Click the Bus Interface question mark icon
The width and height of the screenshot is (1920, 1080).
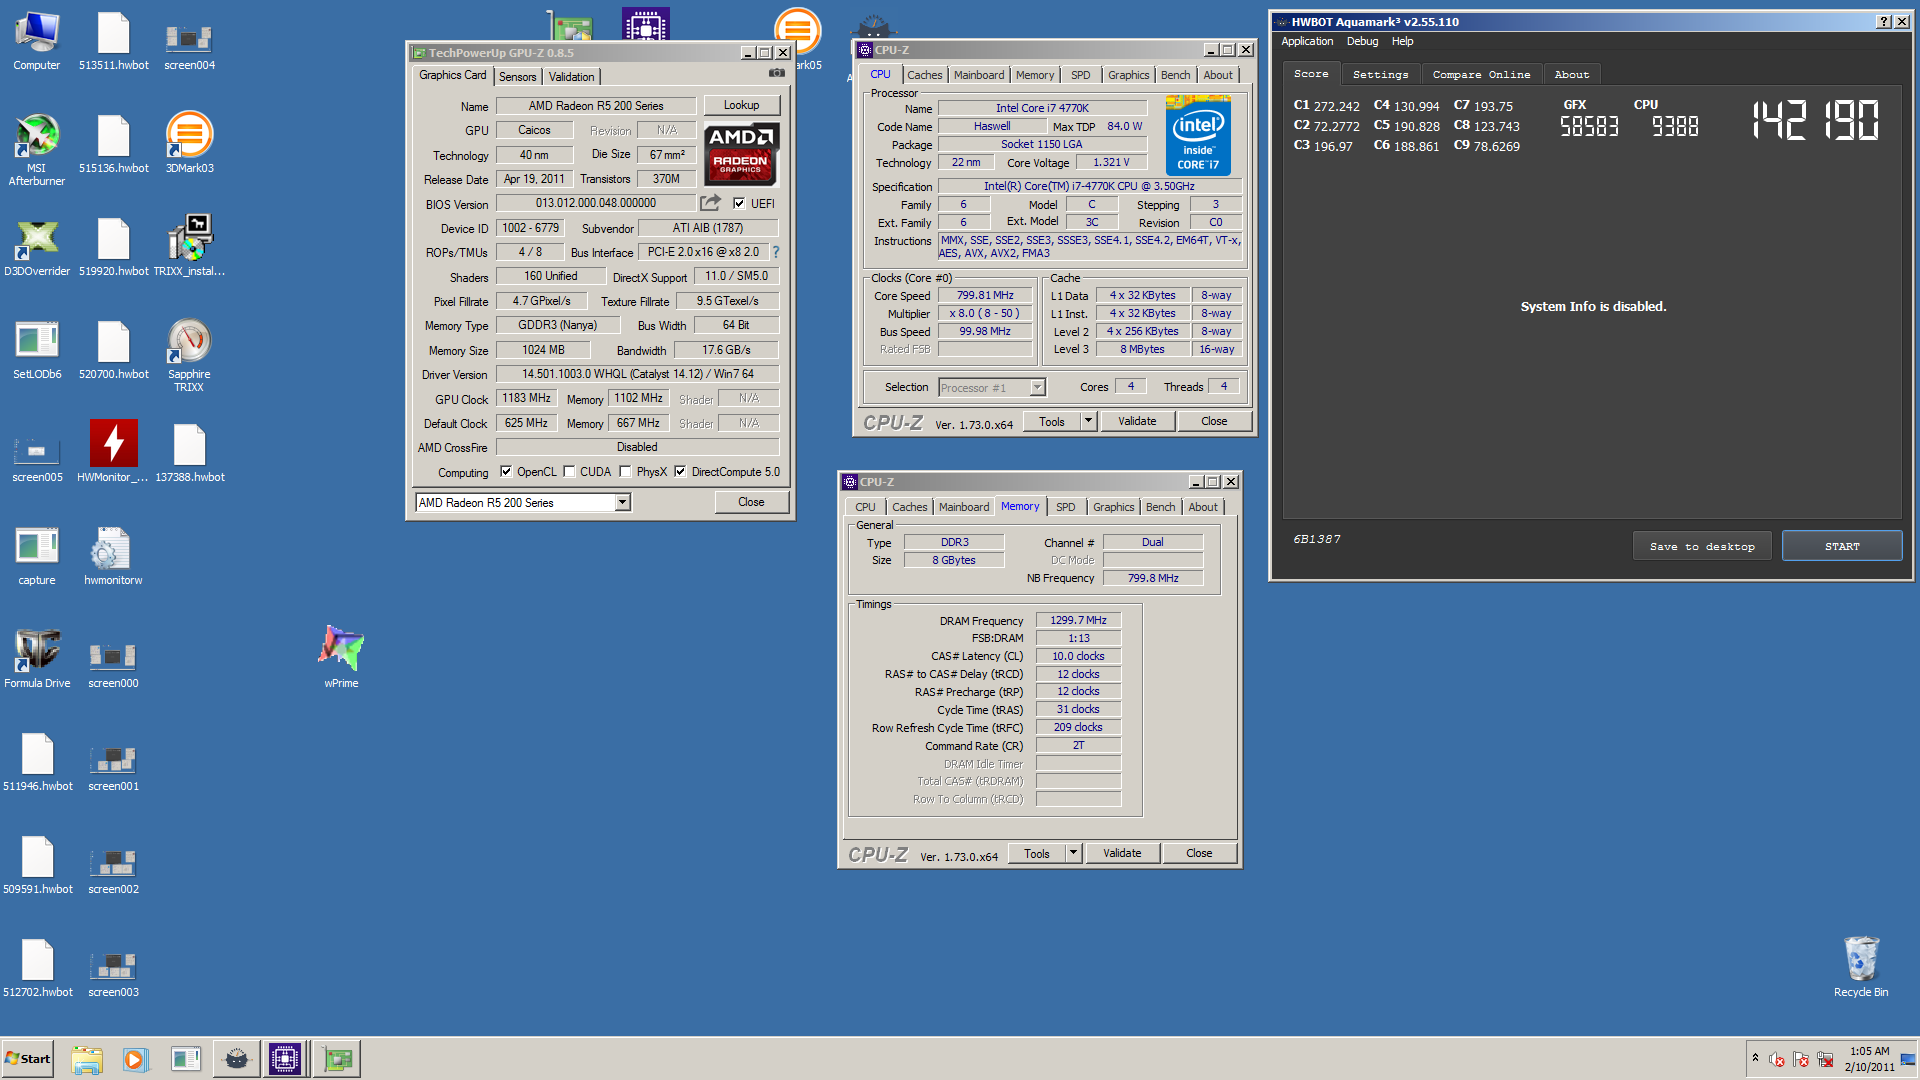776,252
